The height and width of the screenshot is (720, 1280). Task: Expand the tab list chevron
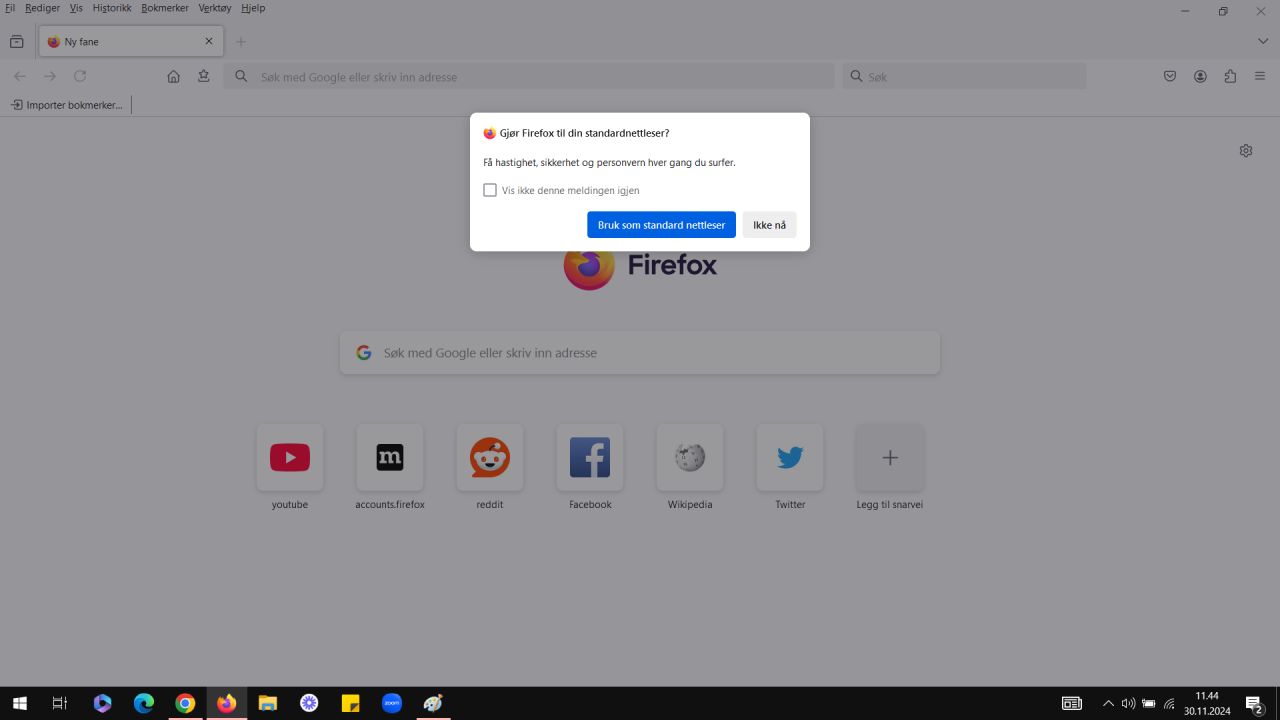(x=1262, y=41)
